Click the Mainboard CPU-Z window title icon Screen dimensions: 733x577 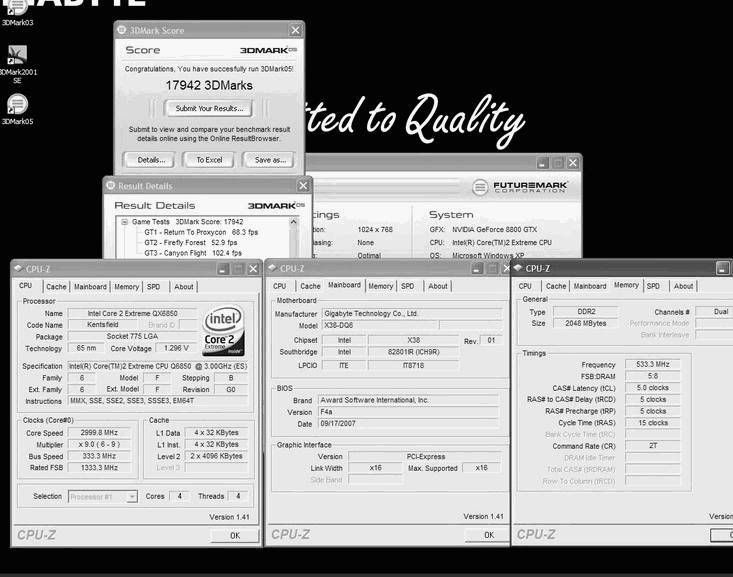pyautogui.click(x=273, y=268)
